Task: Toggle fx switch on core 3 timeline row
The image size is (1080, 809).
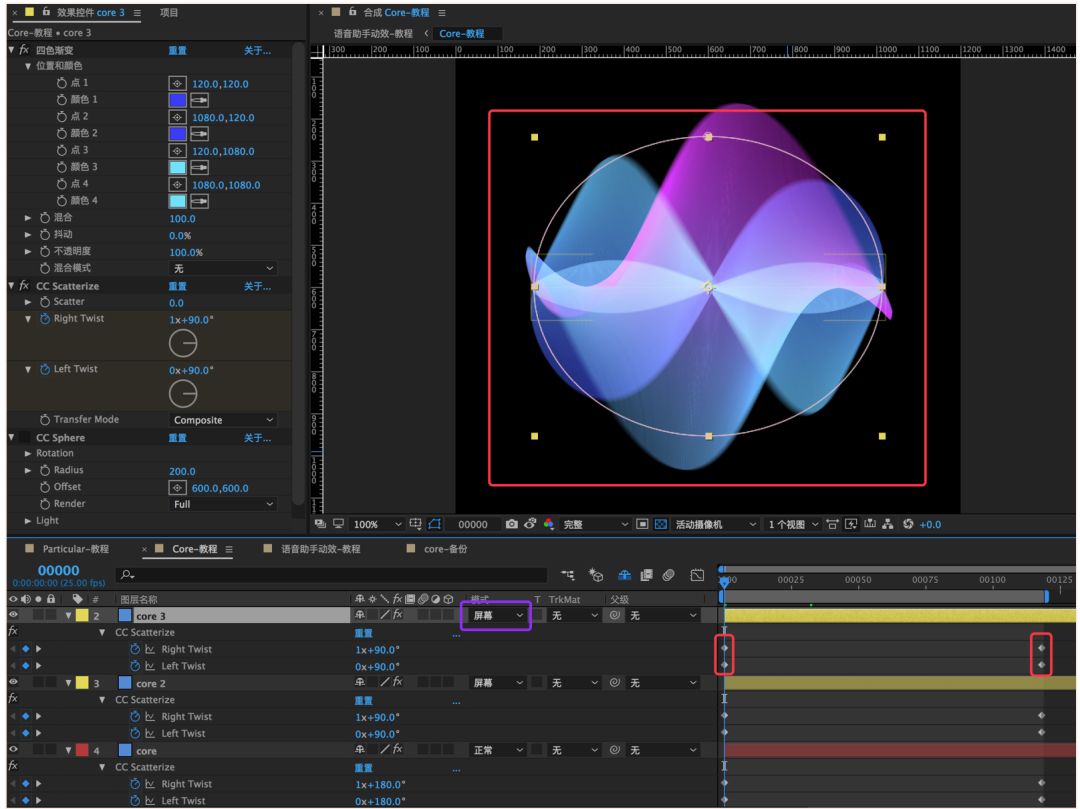Action: [397, 615]
